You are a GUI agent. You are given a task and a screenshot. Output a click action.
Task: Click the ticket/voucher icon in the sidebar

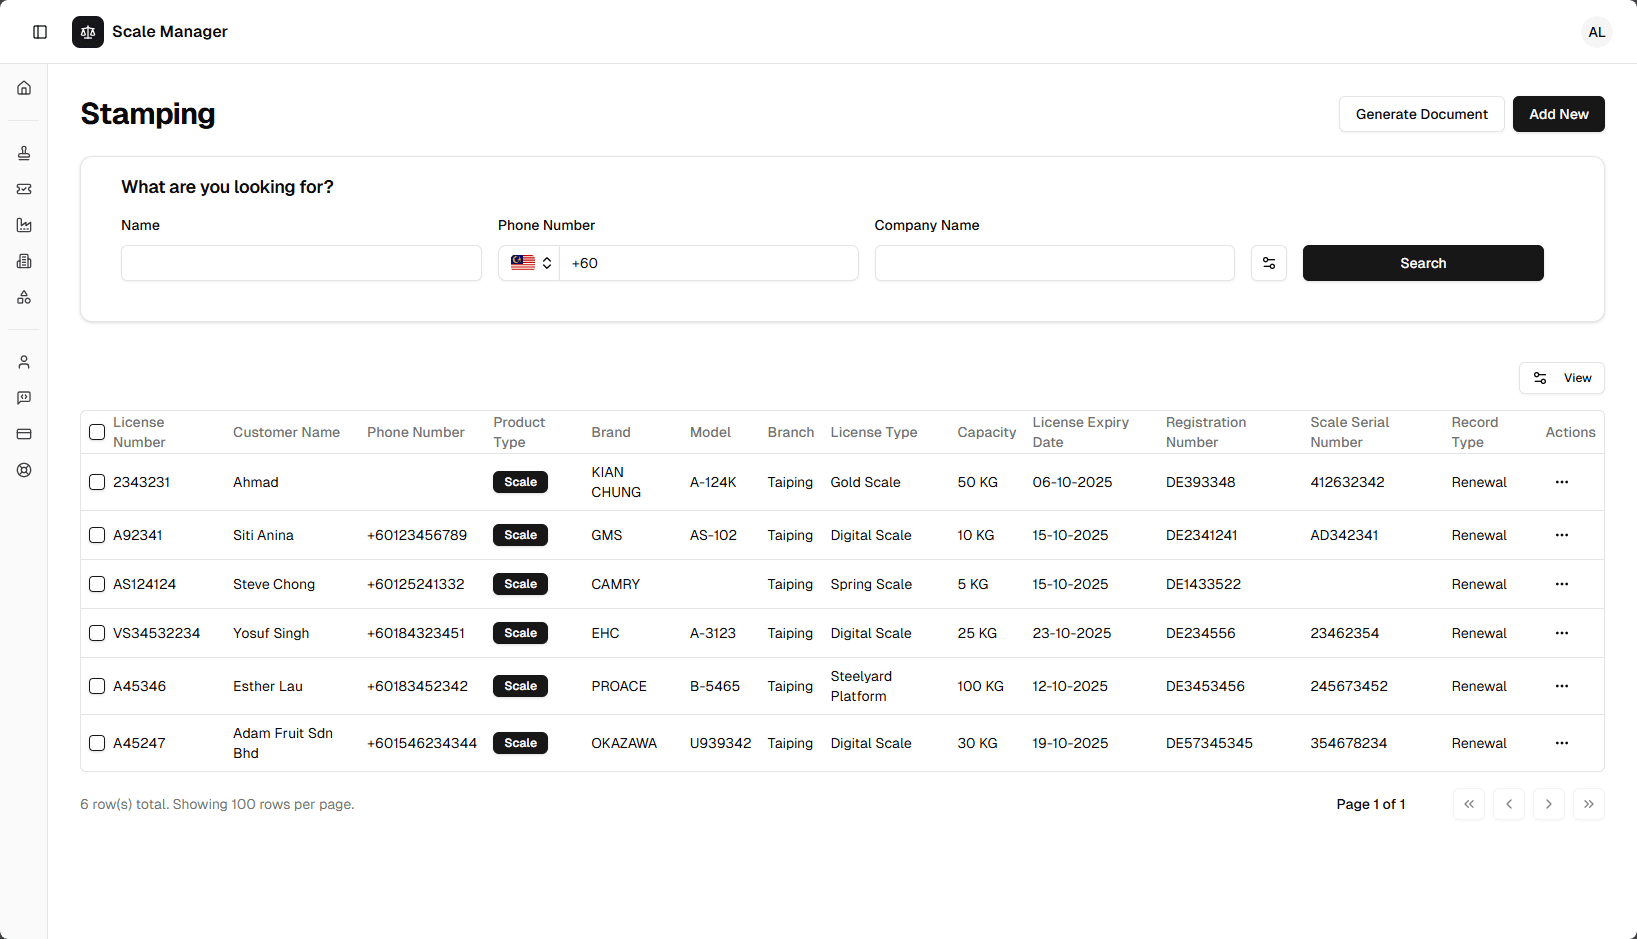coord(24,189)
